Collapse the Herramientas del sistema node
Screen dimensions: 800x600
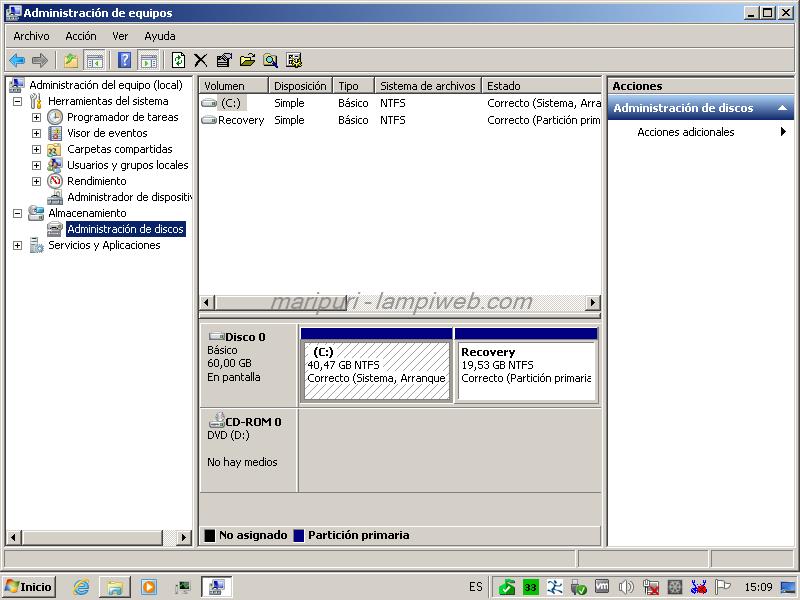[x=17, y=102]
